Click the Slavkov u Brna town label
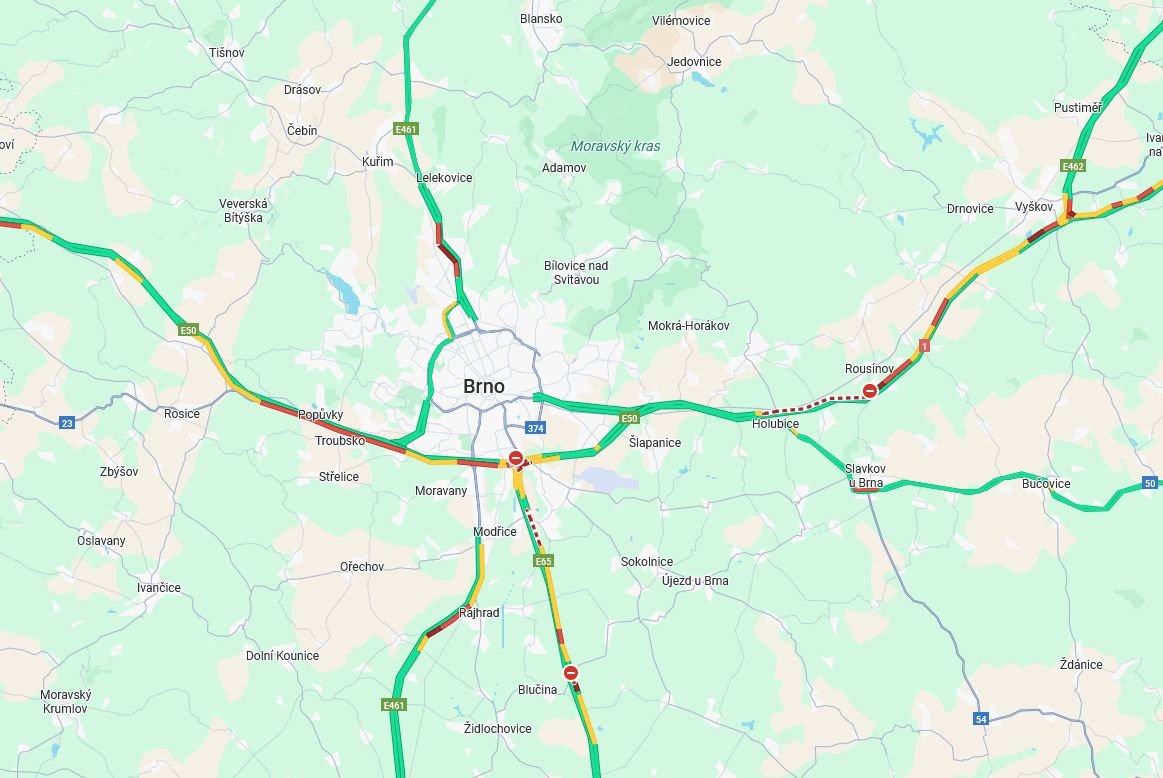This screenshot has width=1163, height=778. (x=865, y=475)
